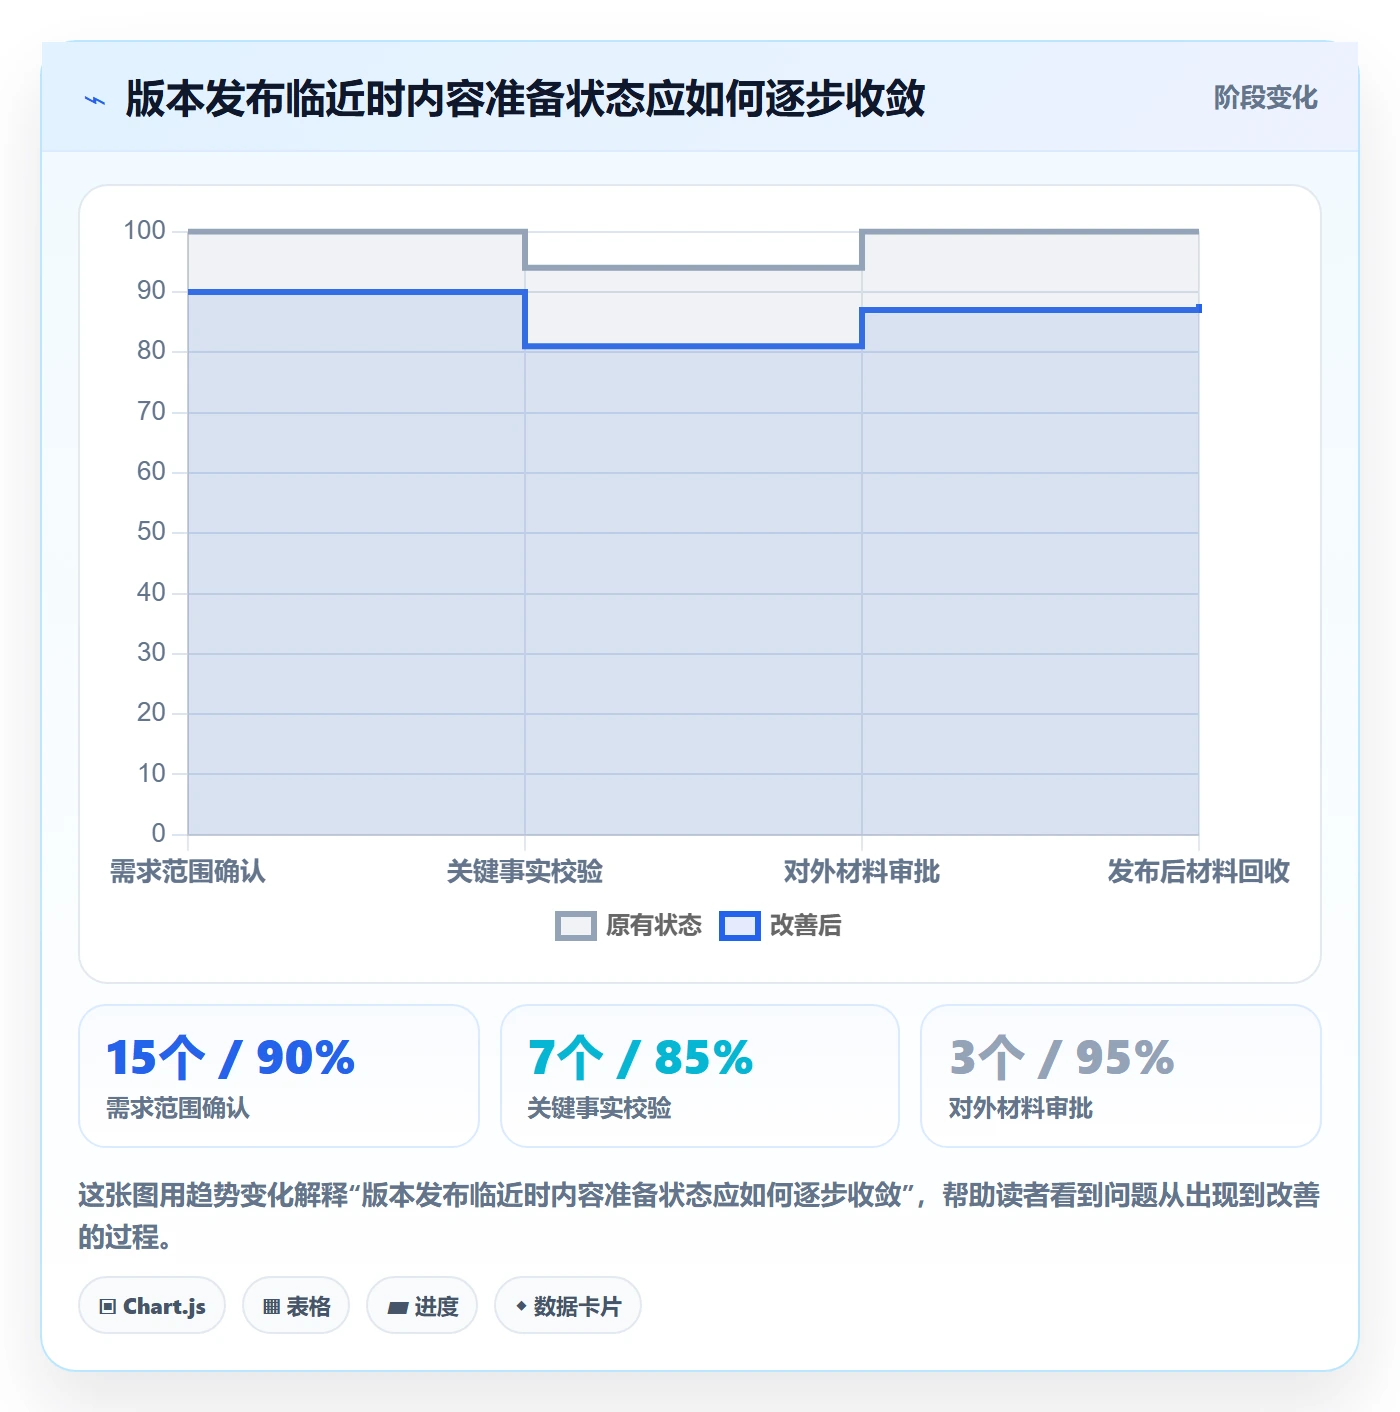
Task: Select the Chart.js tag chip
Action: click(x=152, y=1305)
